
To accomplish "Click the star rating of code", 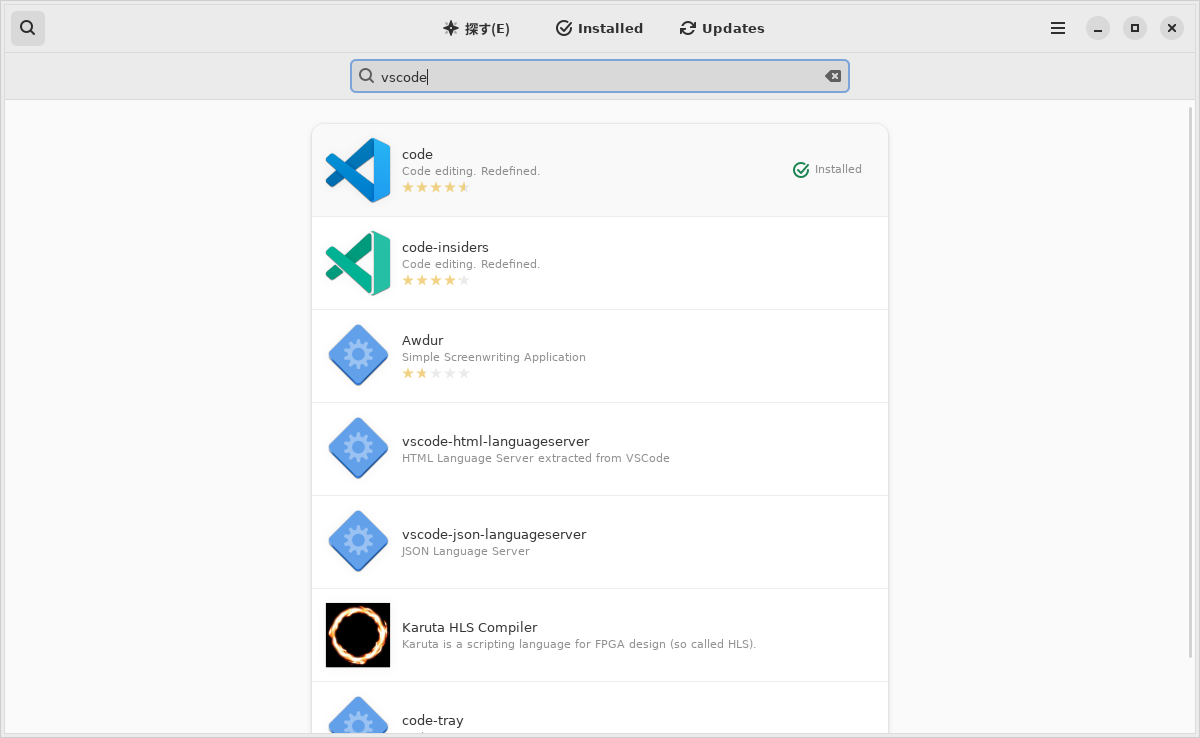I will coord(436,187).
